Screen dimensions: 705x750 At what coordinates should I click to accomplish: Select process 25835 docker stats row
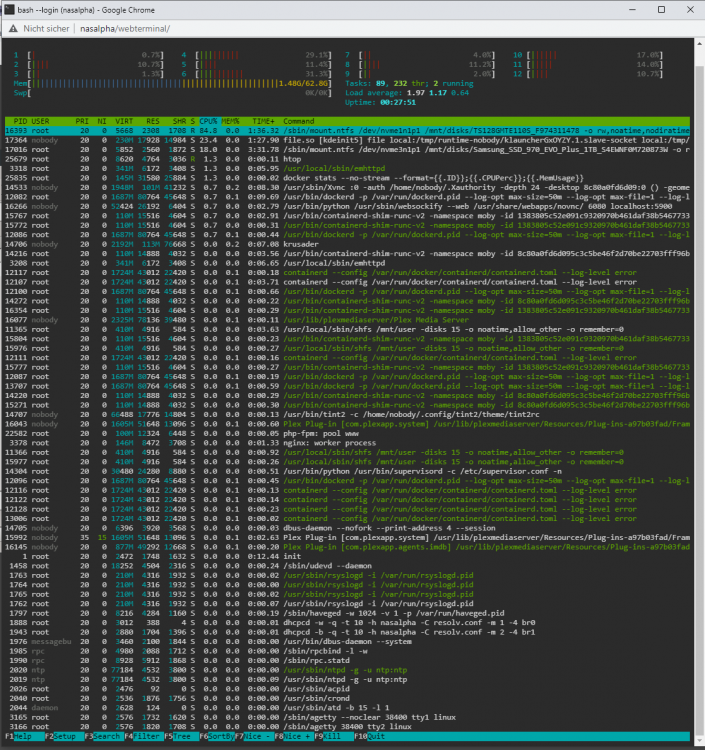tap(347, 178)
